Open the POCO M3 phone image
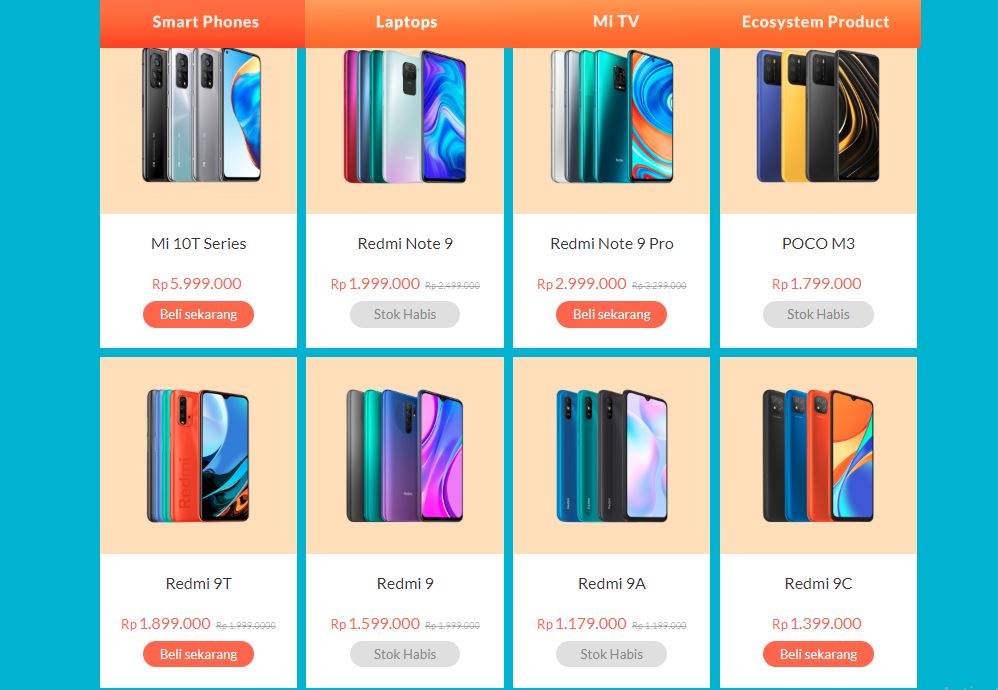 (x=818, y=116)
